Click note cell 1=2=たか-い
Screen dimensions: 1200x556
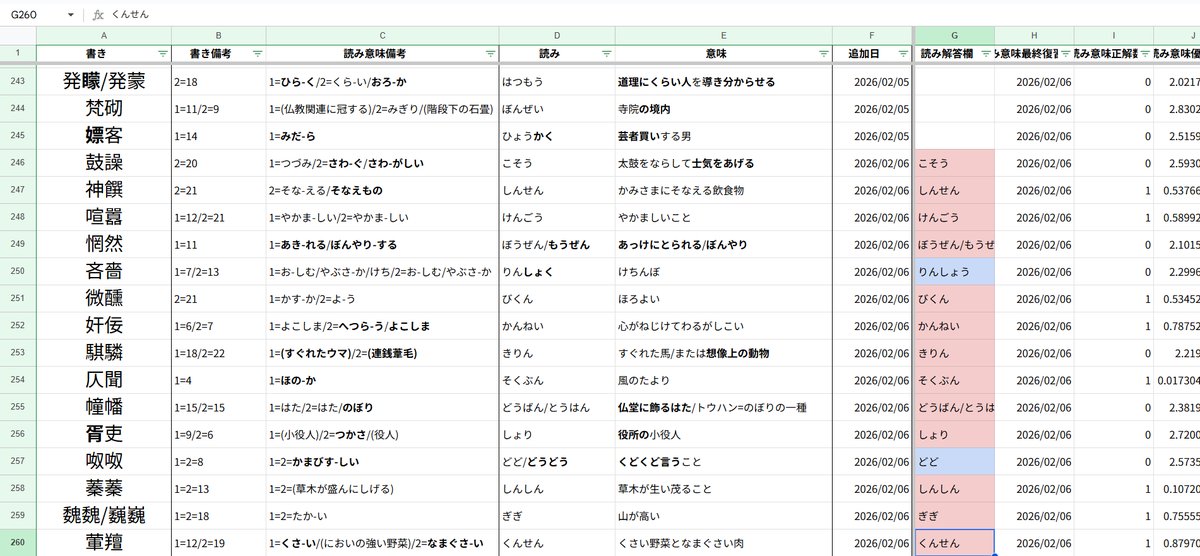[x=382, y=516]
